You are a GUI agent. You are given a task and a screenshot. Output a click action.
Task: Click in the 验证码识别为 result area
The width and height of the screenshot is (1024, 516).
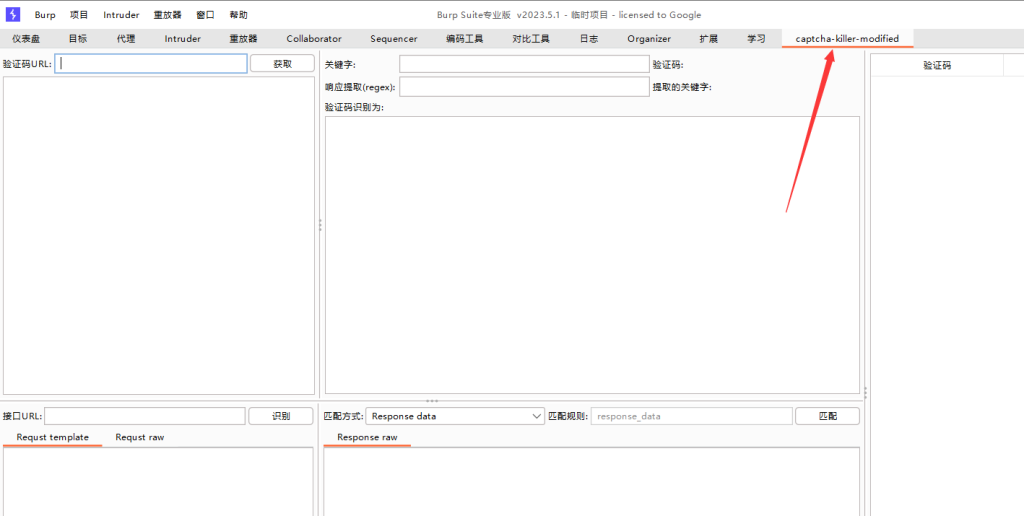tap(592, 255)
